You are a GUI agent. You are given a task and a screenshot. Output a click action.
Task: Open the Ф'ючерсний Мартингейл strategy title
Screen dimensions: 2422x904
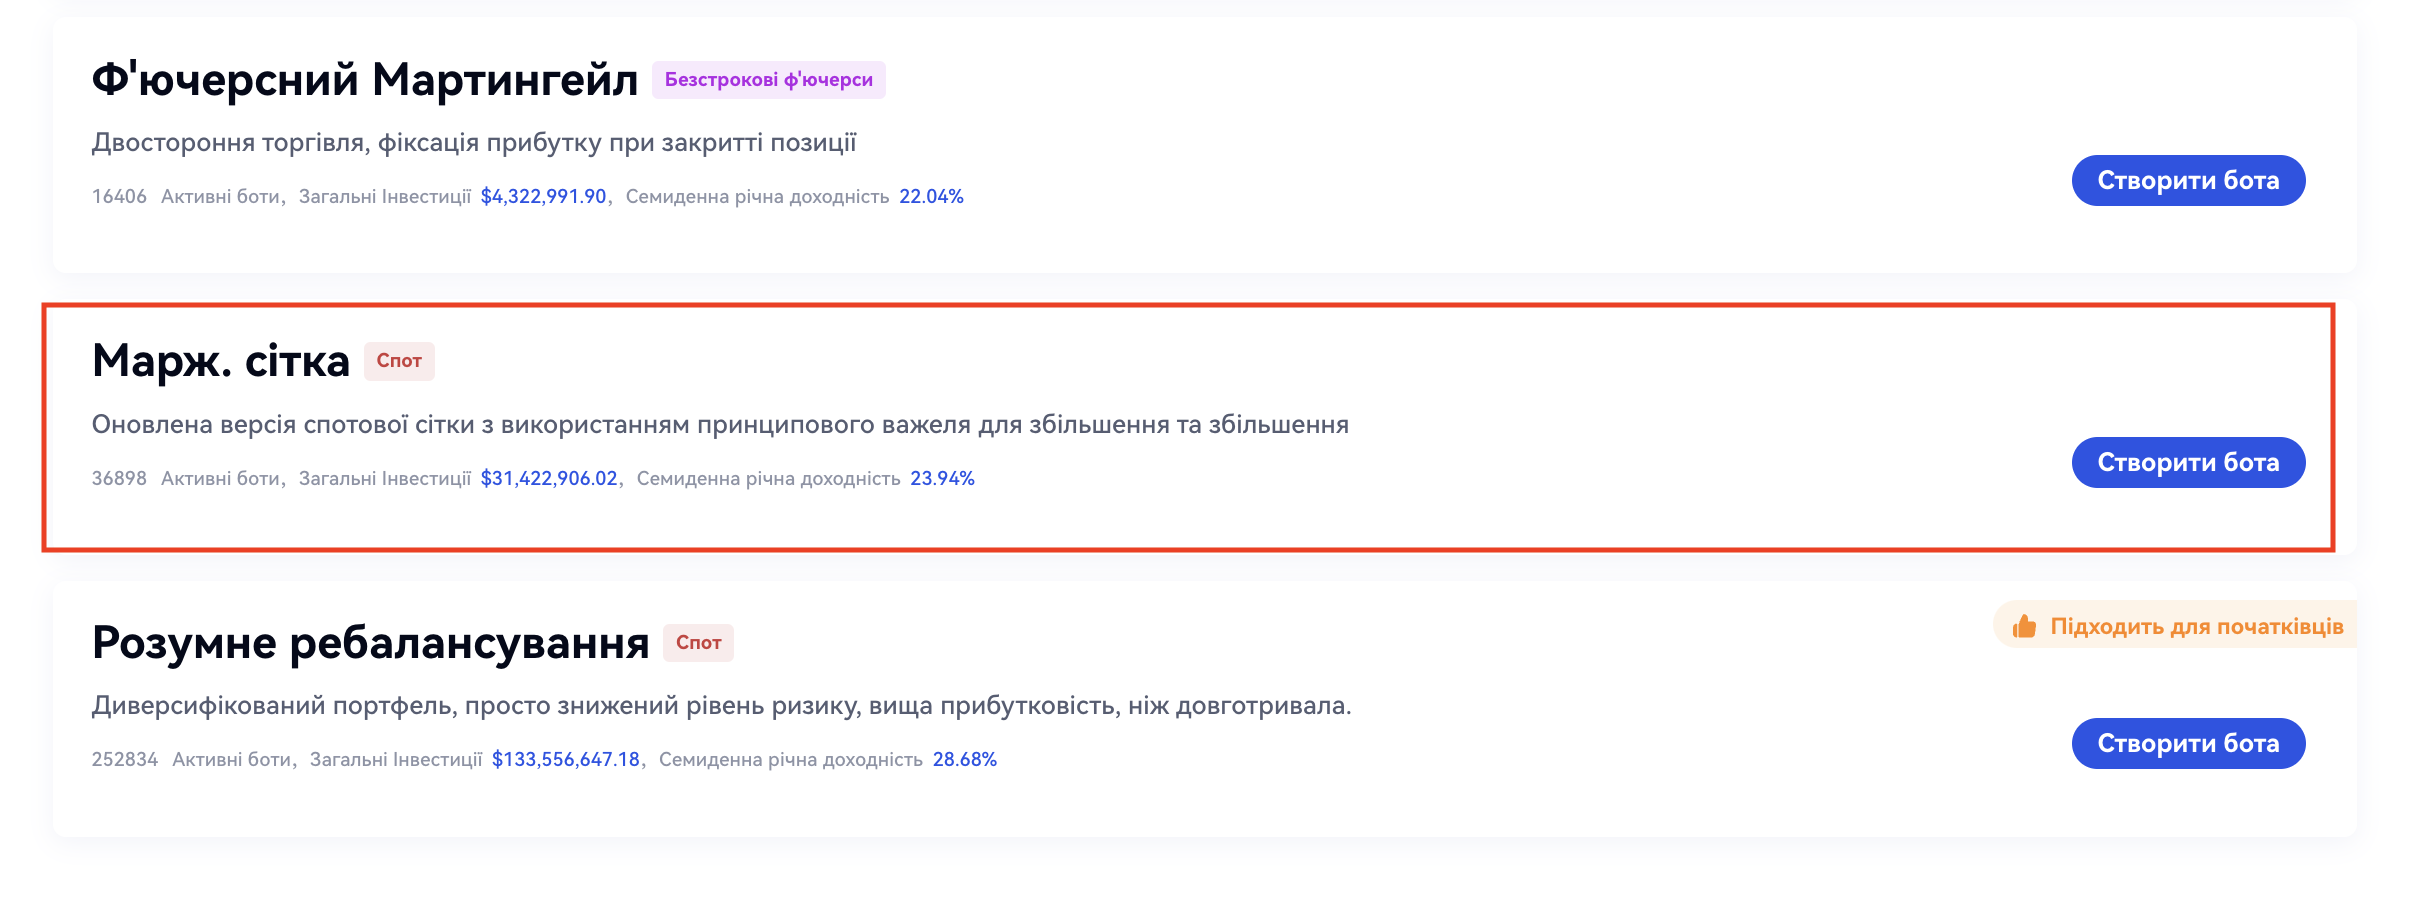(364, 80)
